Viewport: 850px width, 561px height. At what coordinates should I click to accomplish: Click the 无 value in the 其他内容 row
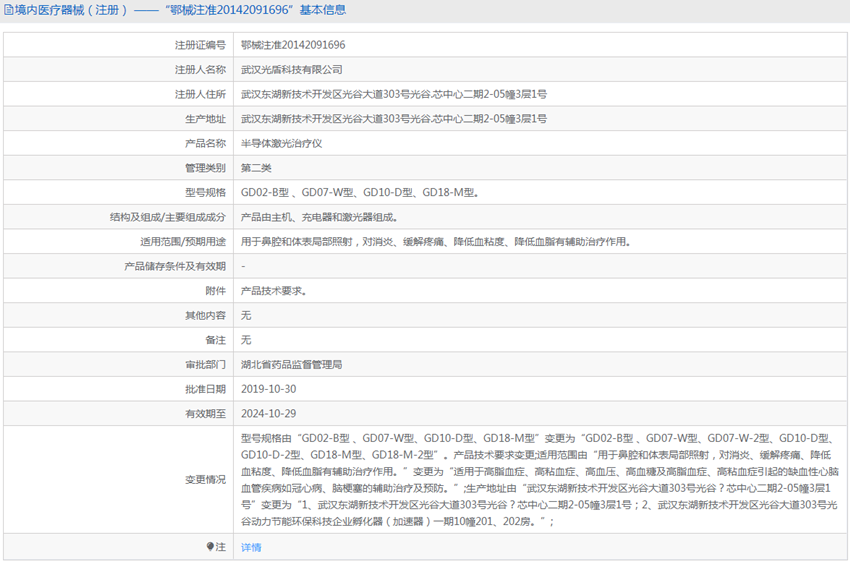point(246,315)
